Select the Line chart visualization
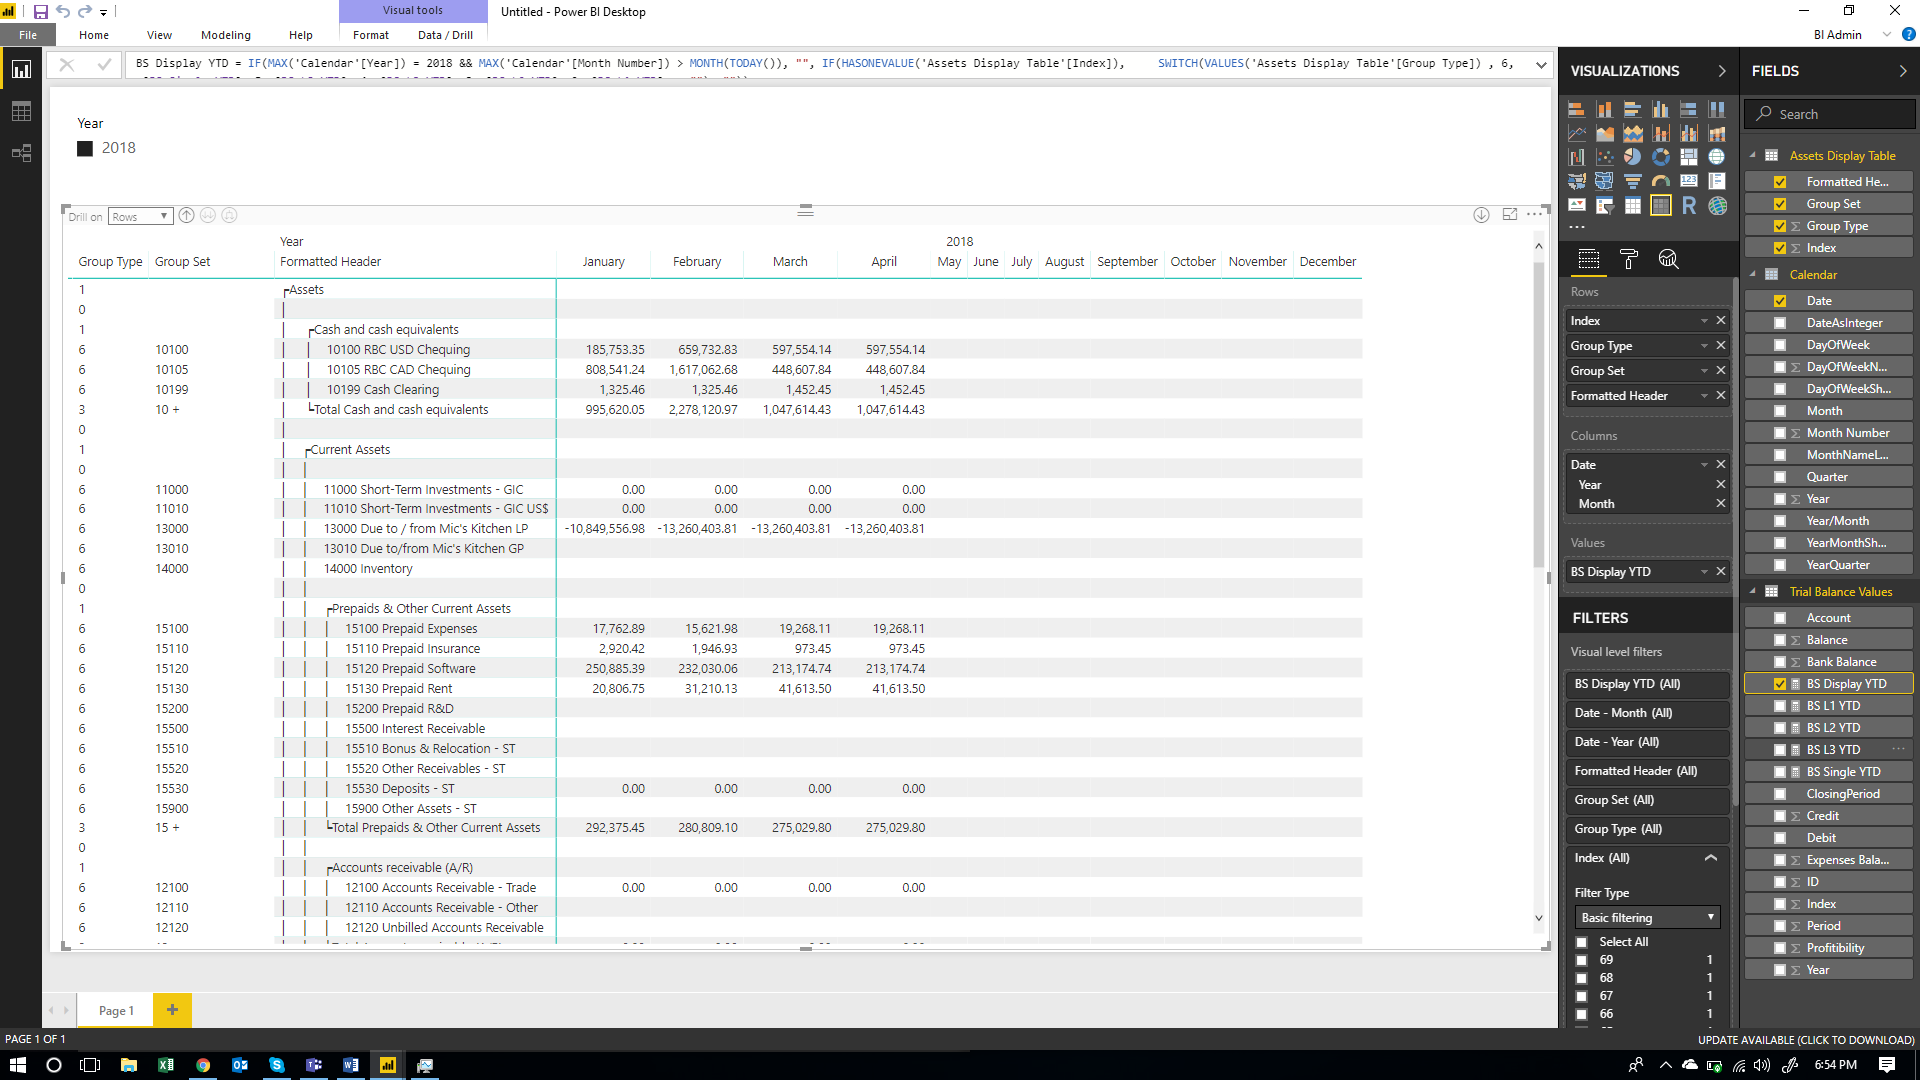 1577,133
